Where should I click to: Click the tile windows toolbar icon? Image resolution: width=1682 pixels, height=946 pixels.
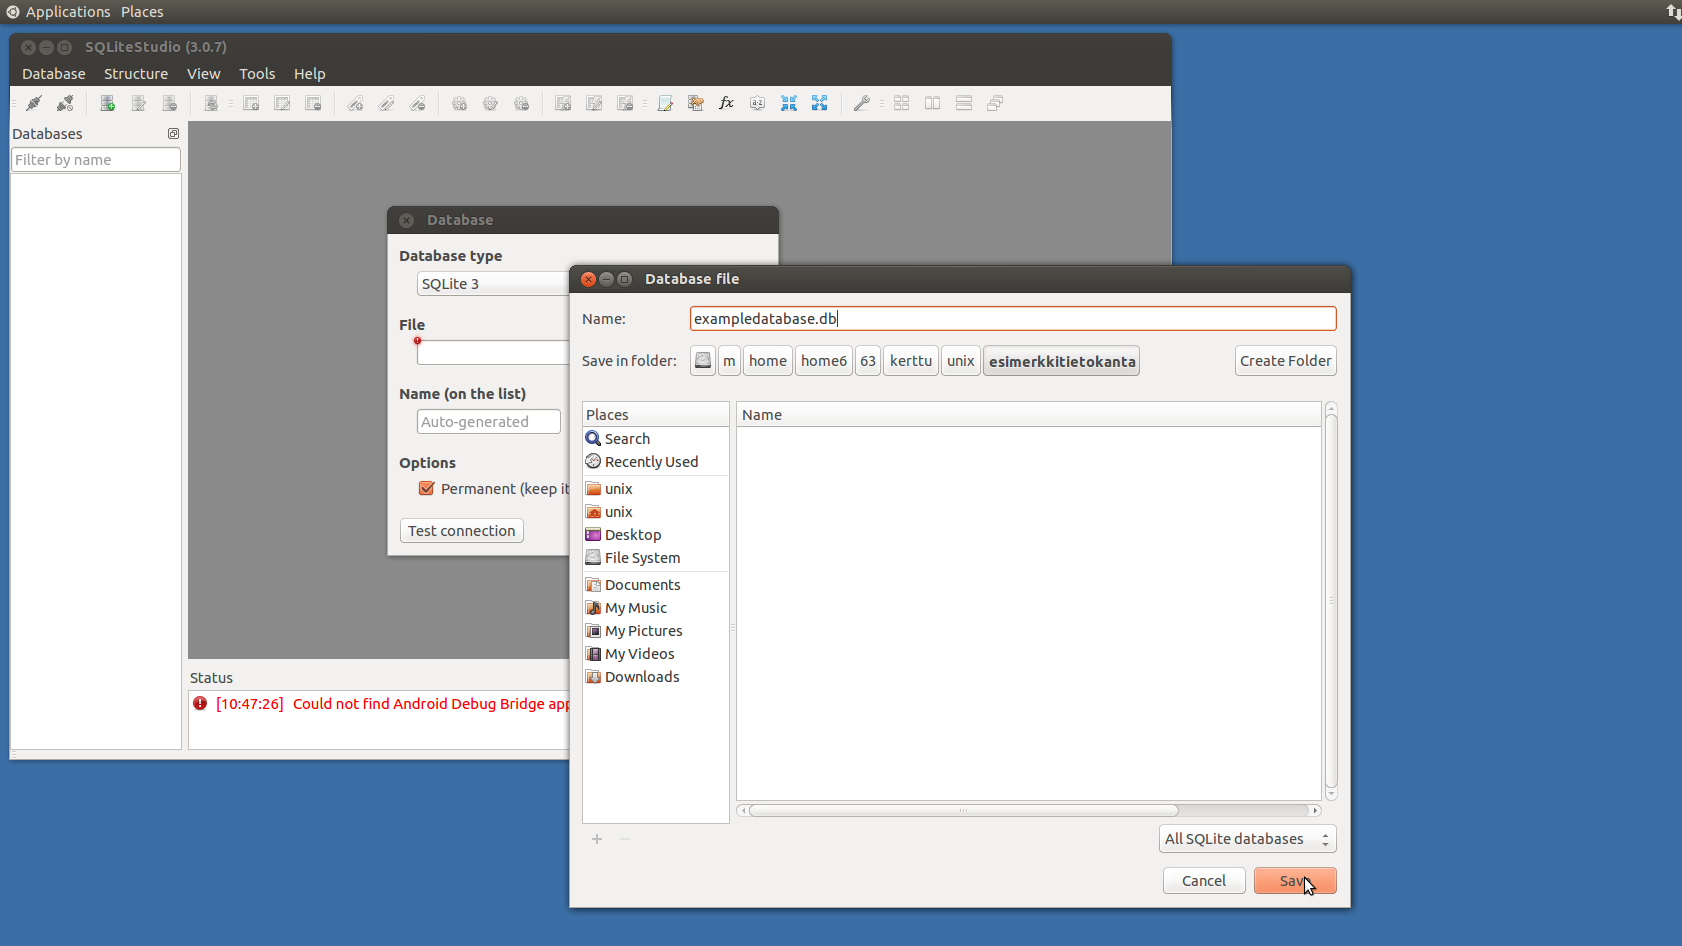coord(902,103)
